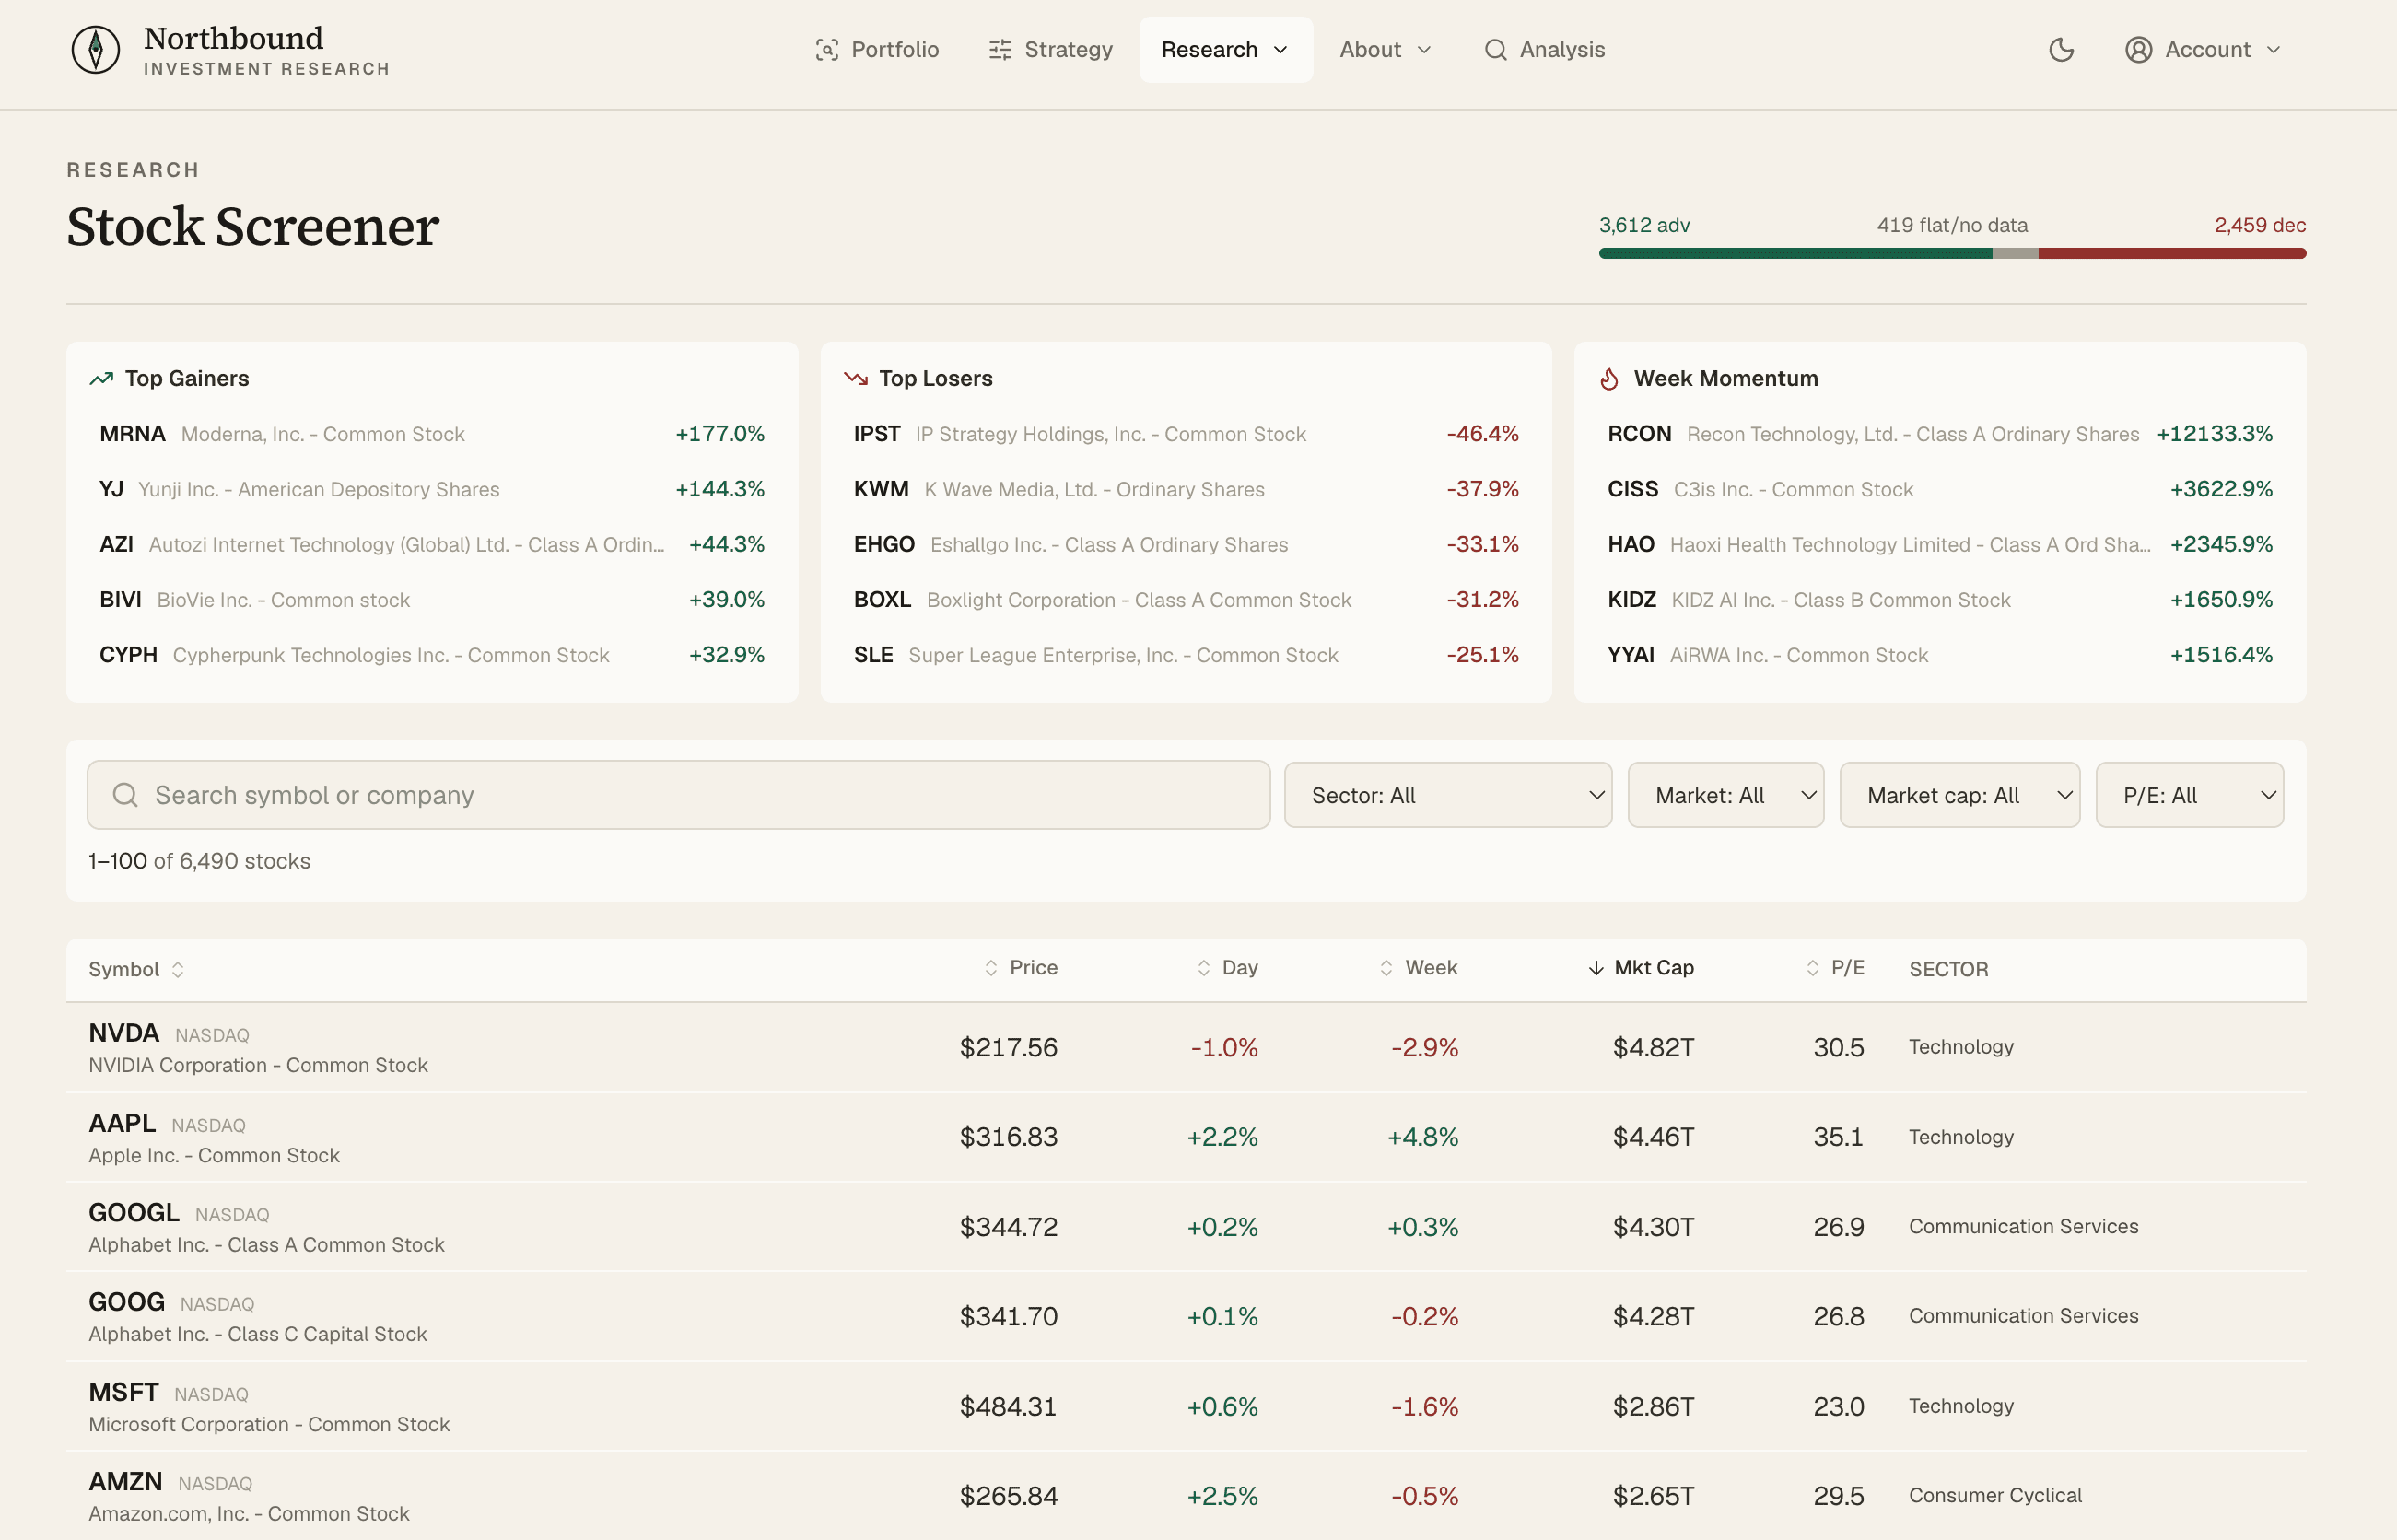Sort the table by Symbol column
Screen dimensions: 2397x1540
(x=136, y=969)
